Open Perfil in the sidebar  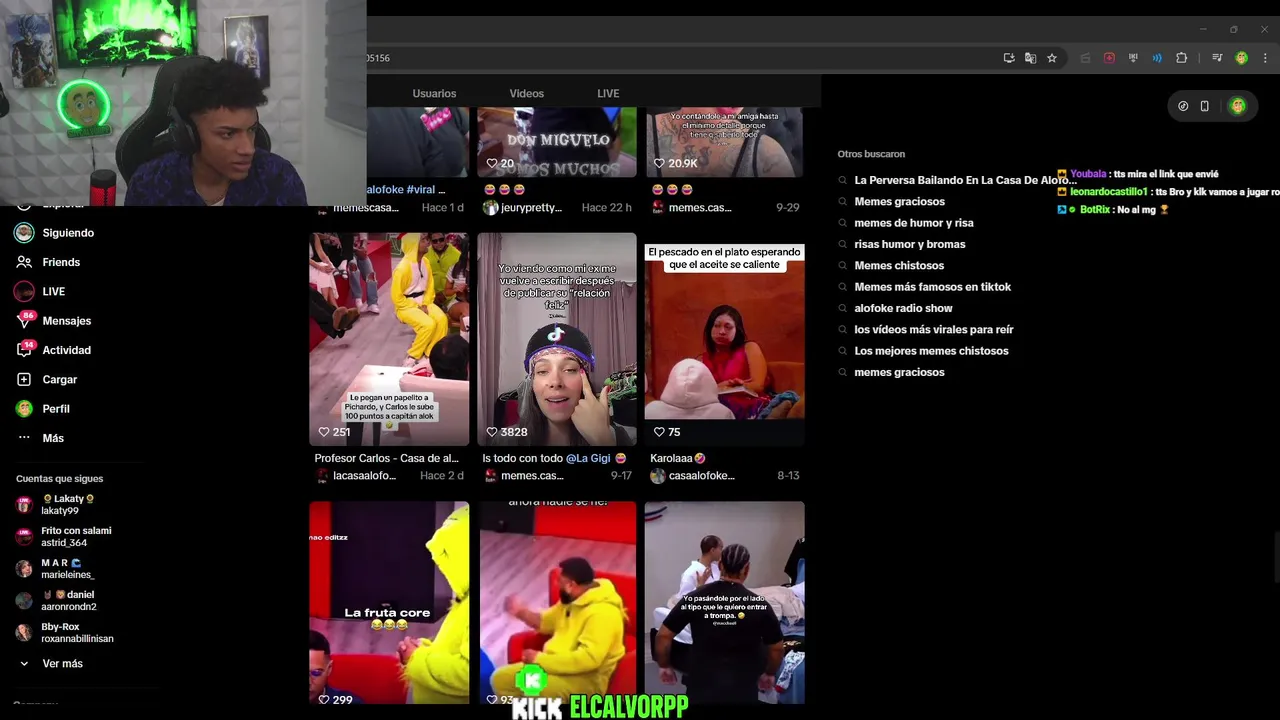tap(43, 408)
